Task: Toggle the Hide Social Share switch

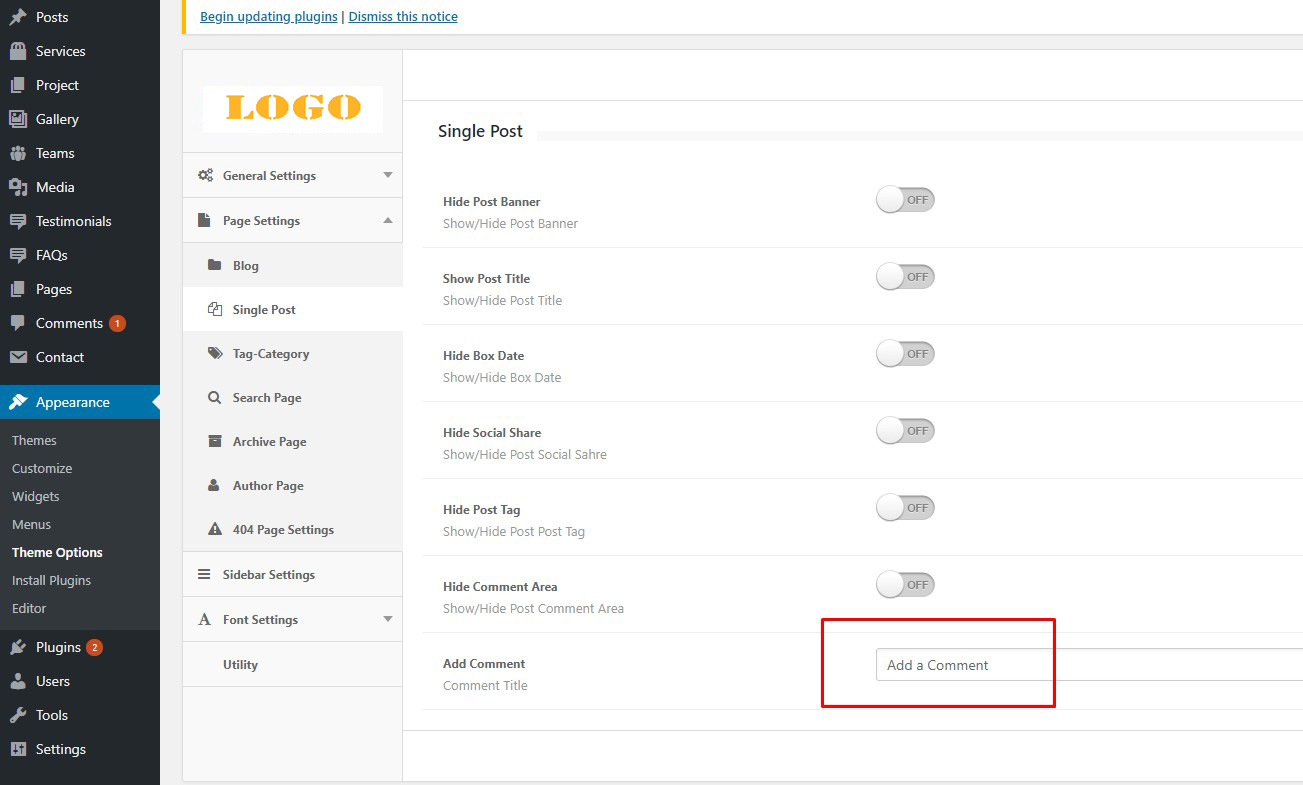Action: (905, 431)
